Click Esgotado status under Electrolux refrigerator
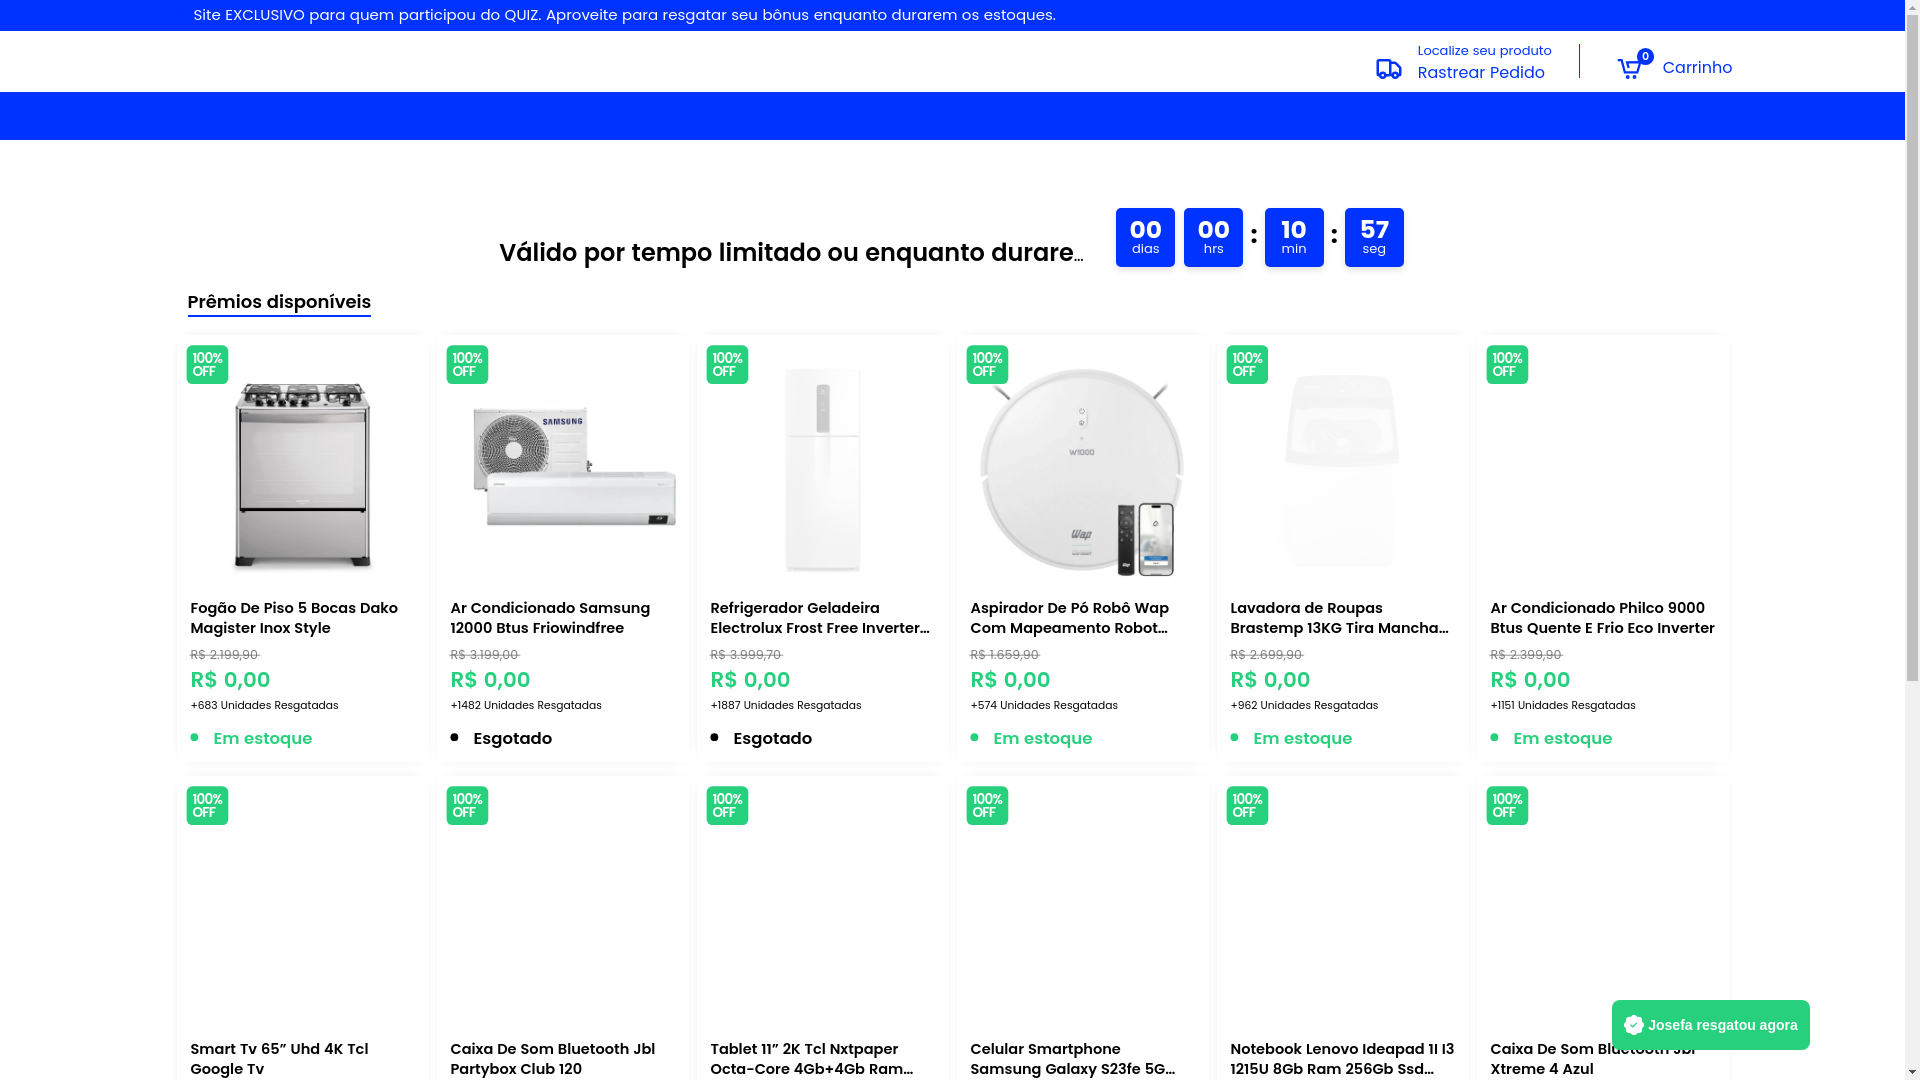 [772, 738]
